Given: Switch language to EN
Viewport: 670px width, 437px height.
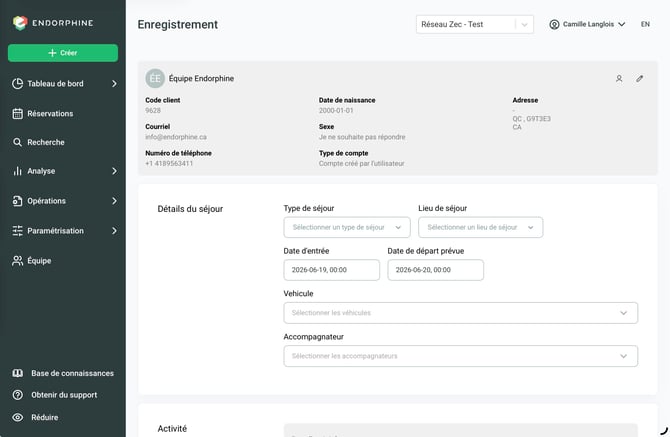Looking at the screenshot, I should coord(645,24).
